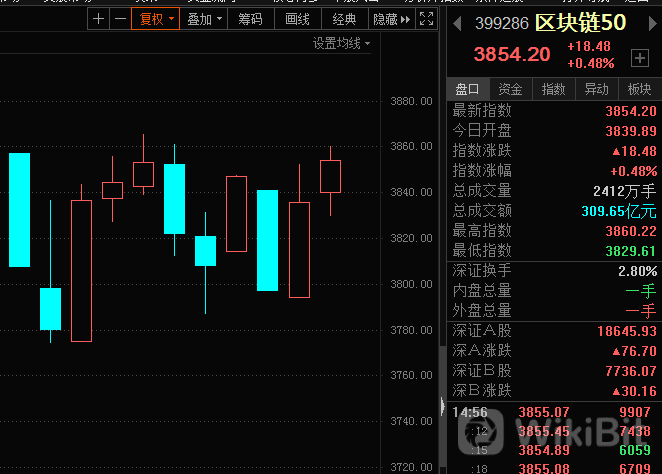Click the 14:56 tick row price 3855.07
This screenshot has width=662, height=474.
(x=544, y=412)
